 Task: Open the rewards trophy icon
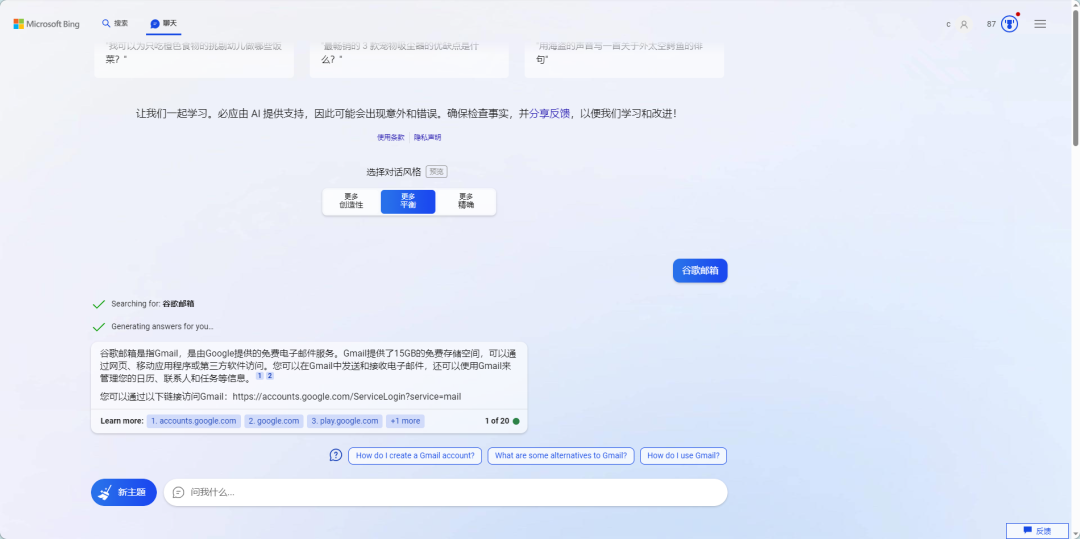1009,24
